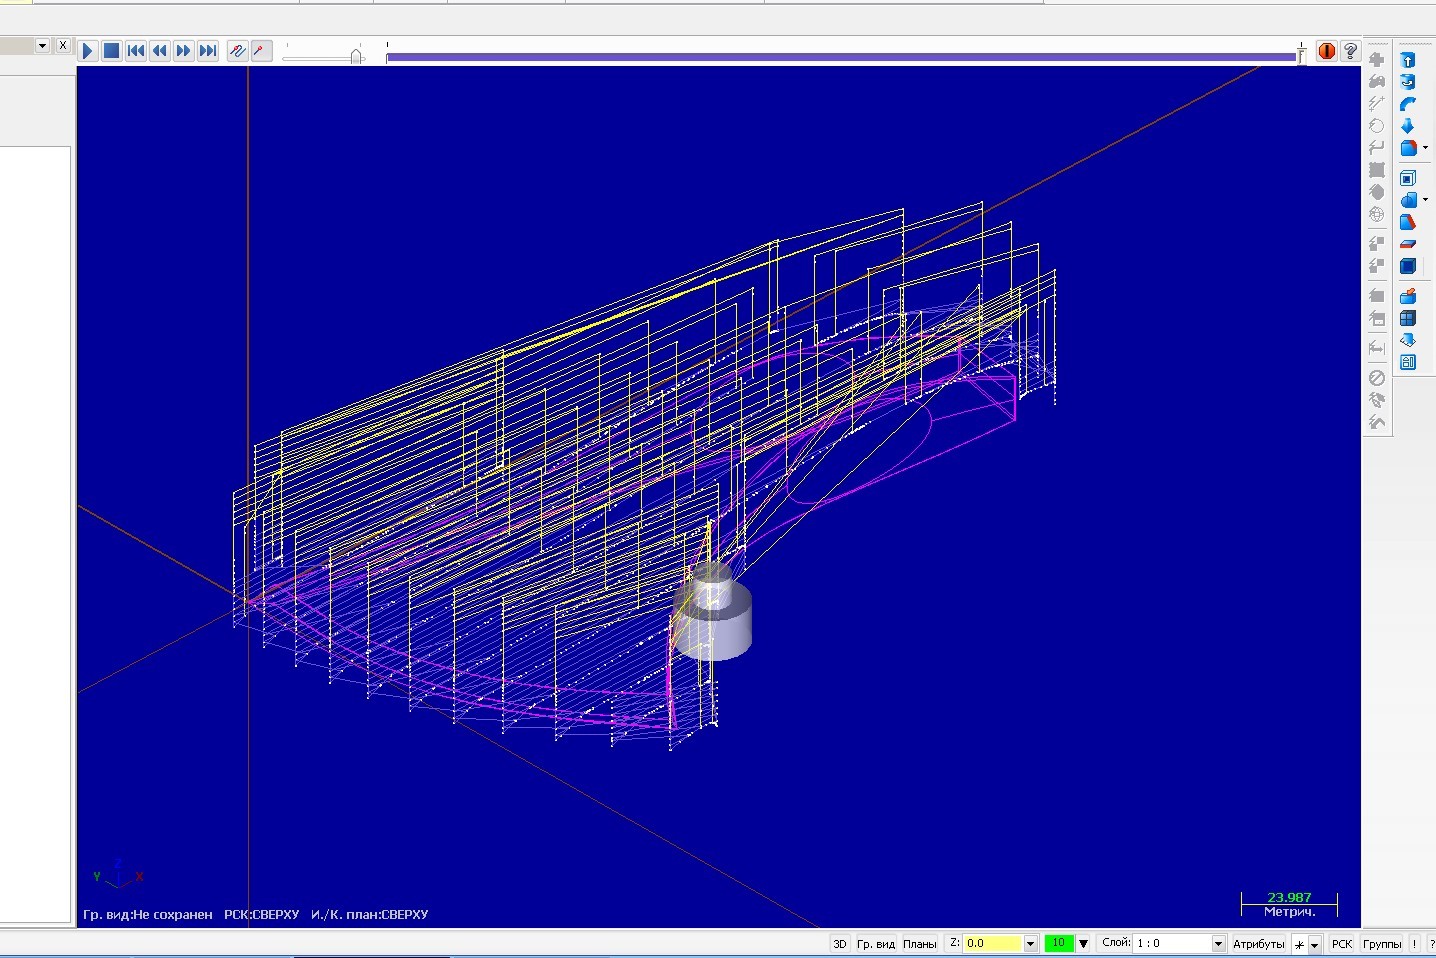Image resolution: width=1436 pixels, height=958 pixels.
Task: Open the Гр. вид menu
Action: point(876,943)
